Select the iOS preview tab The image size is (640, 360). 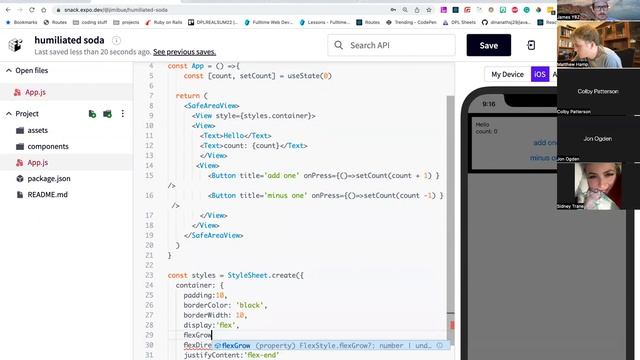(540, 74)
